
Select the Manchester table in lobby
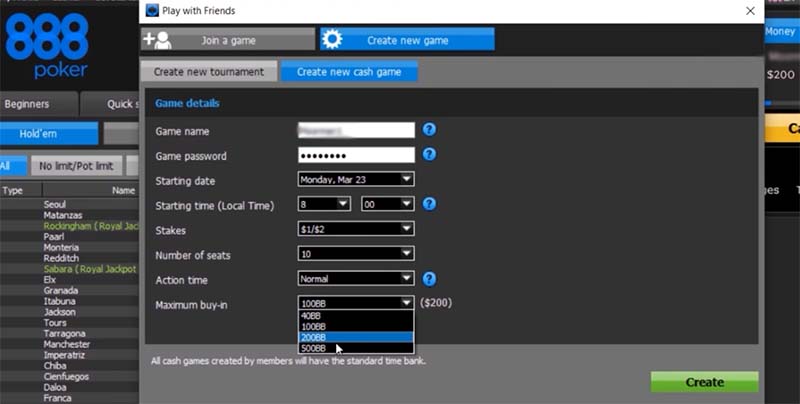coord(69,344)
